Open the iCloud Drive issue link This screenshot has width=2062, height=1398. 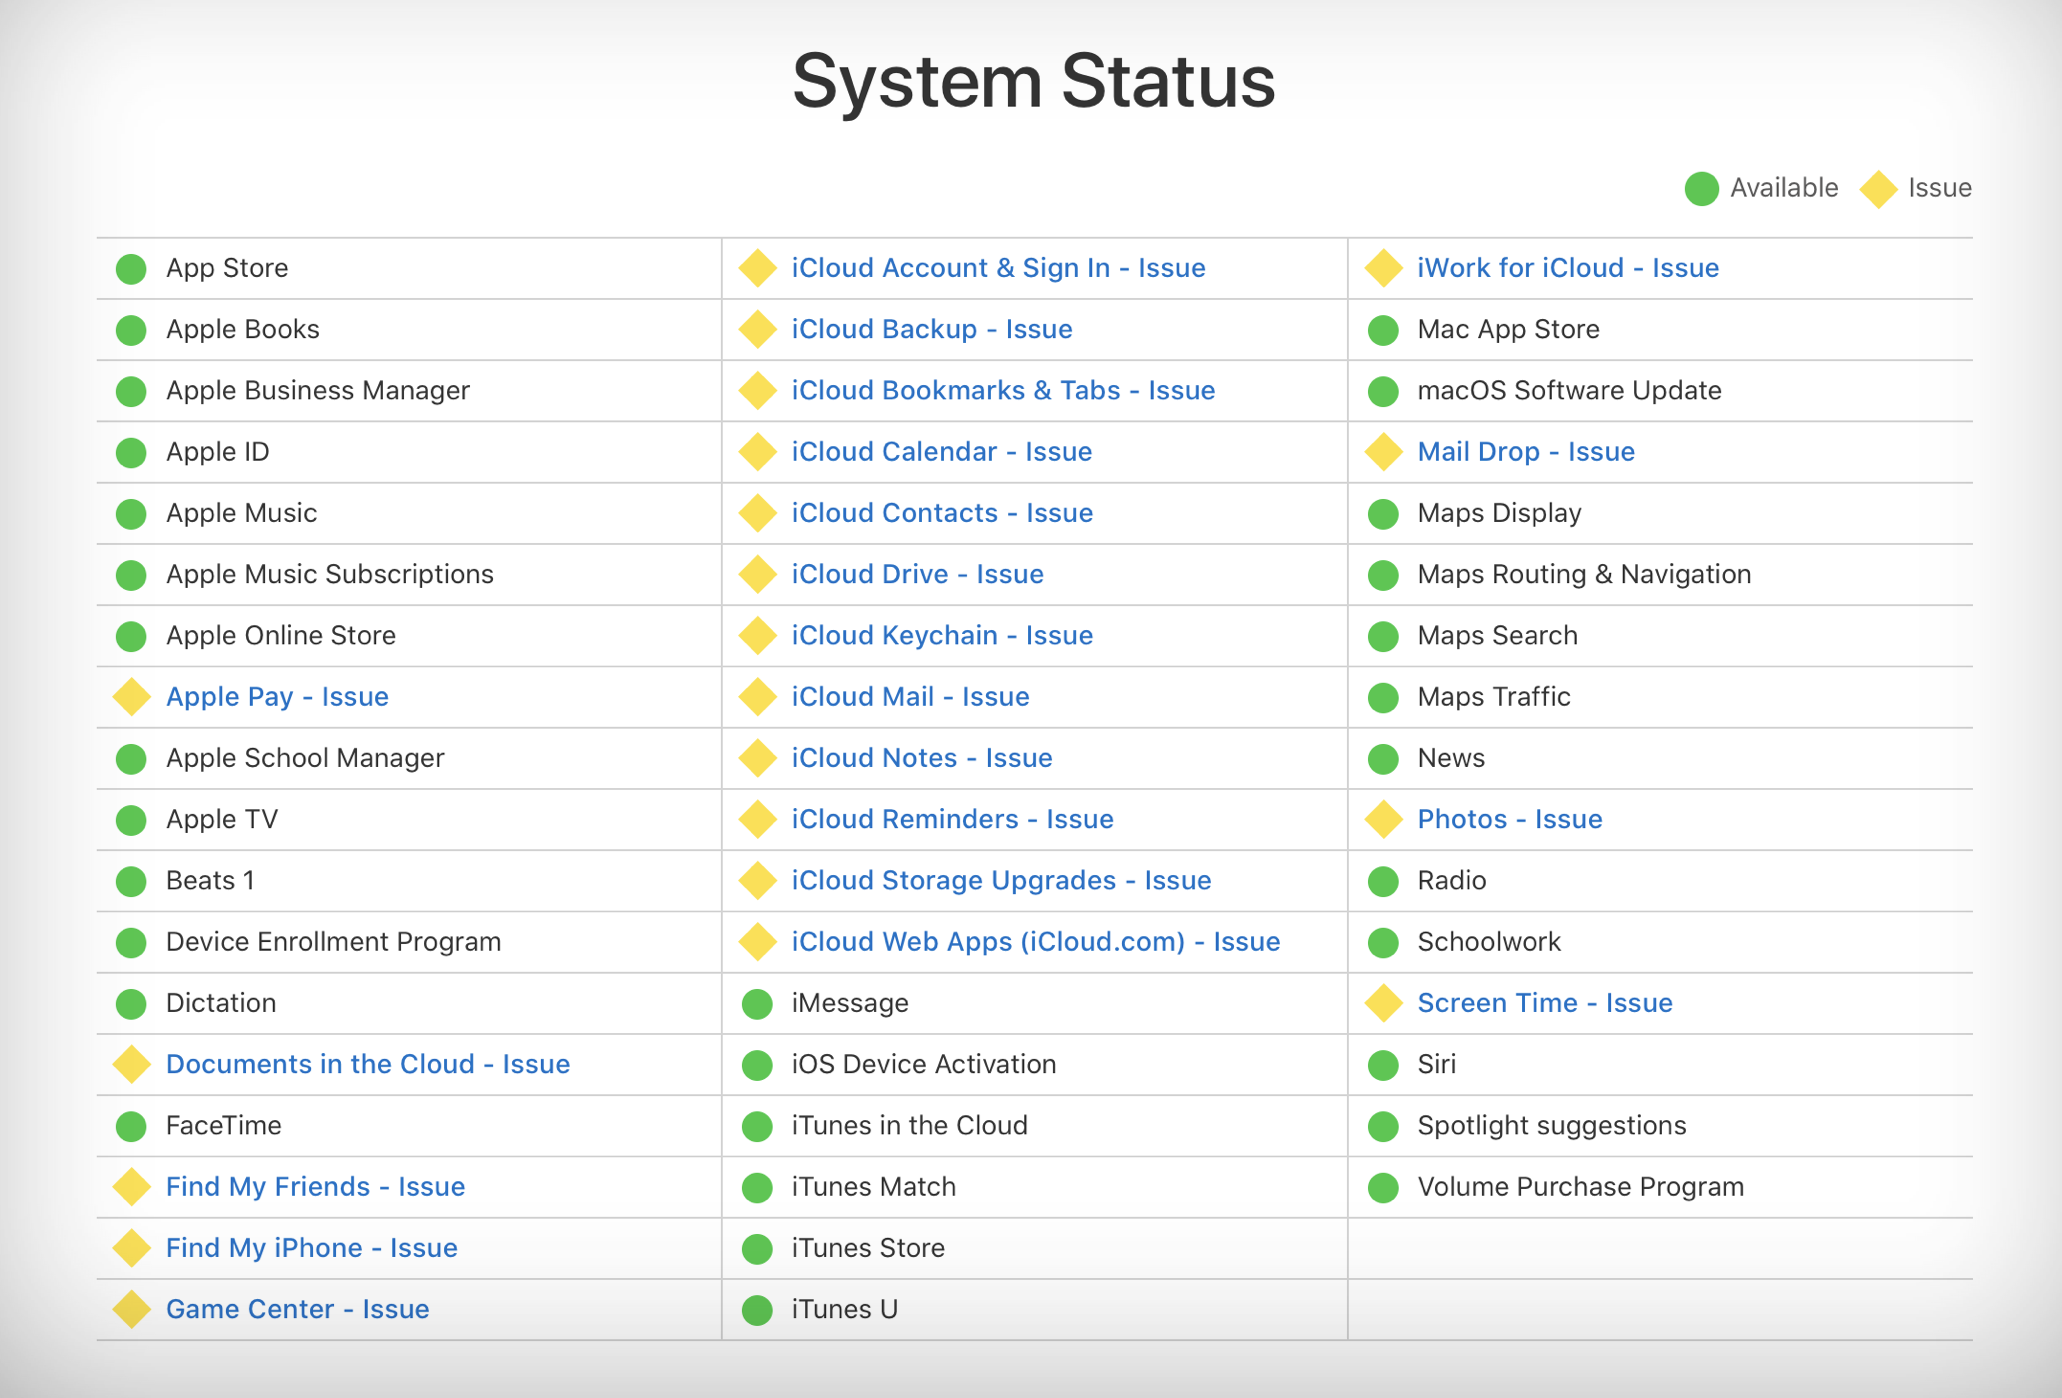917,574
